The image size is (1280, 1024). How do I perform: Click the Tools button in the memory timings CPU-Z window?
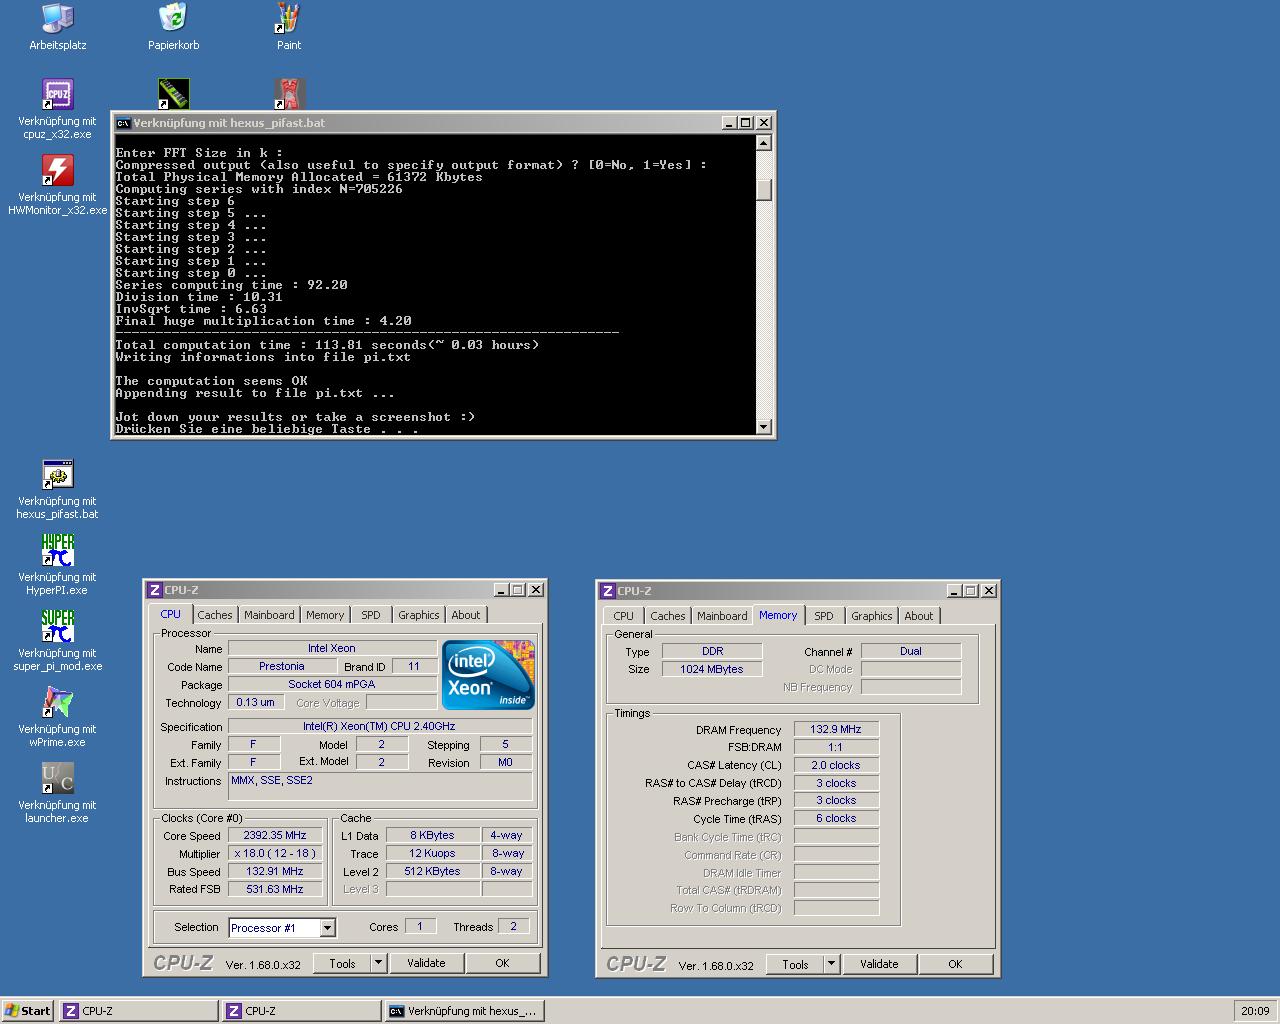[795, 964]
